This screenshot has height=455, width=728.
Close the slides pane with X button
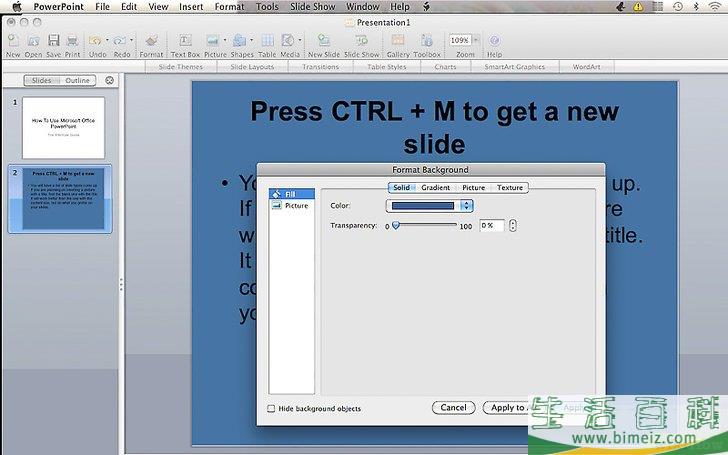pos(110,80)
